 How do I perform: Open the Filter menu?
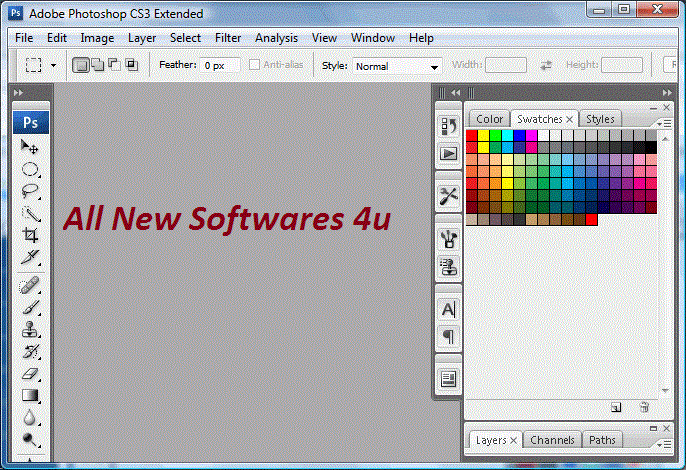tap(228, 38)
